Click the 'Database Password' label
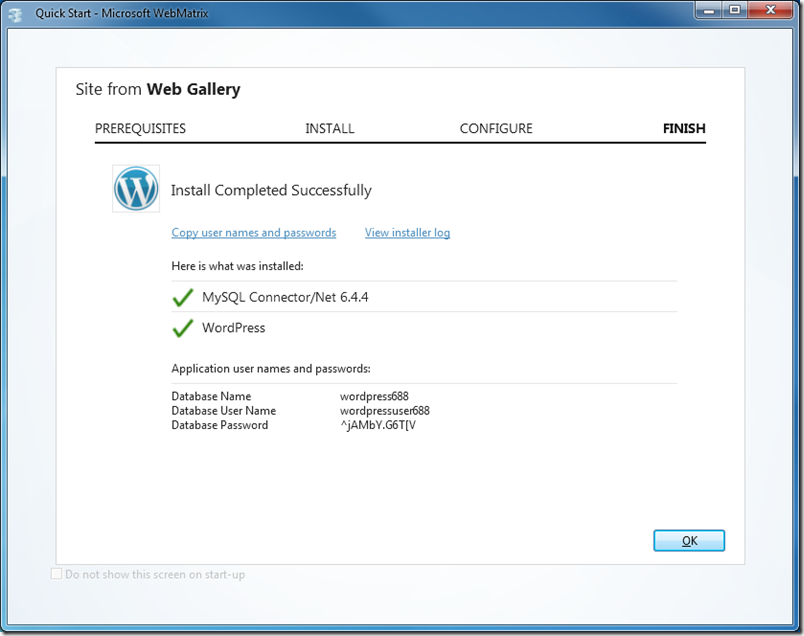This screenshot has height=636, width=804. point(219,425)
